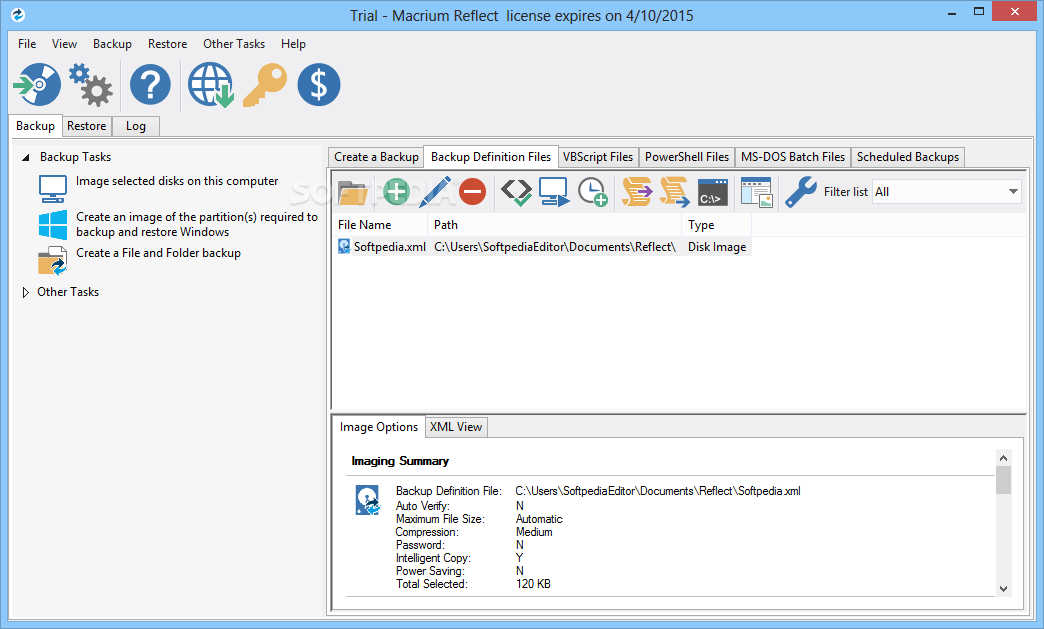Click the folder icon in definition files toolbar
This screenshot has height=629, width=1044.
352,192
